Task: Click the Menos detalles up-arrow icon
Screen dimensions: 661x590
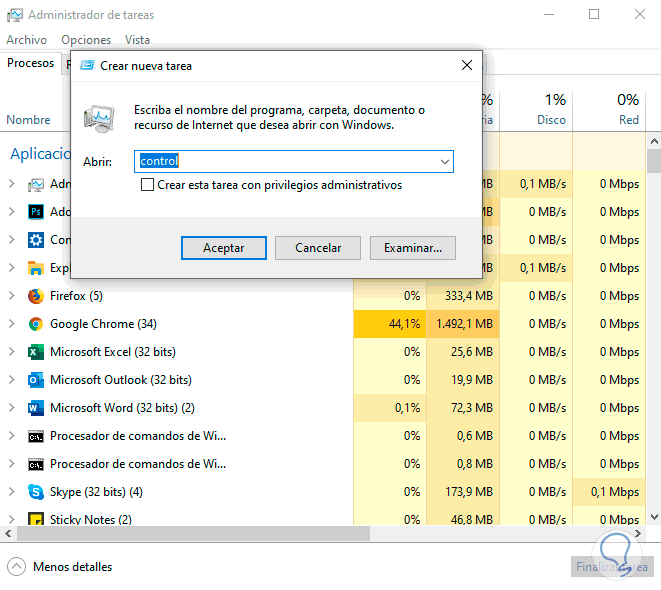Action: click(x=16, y=567)
